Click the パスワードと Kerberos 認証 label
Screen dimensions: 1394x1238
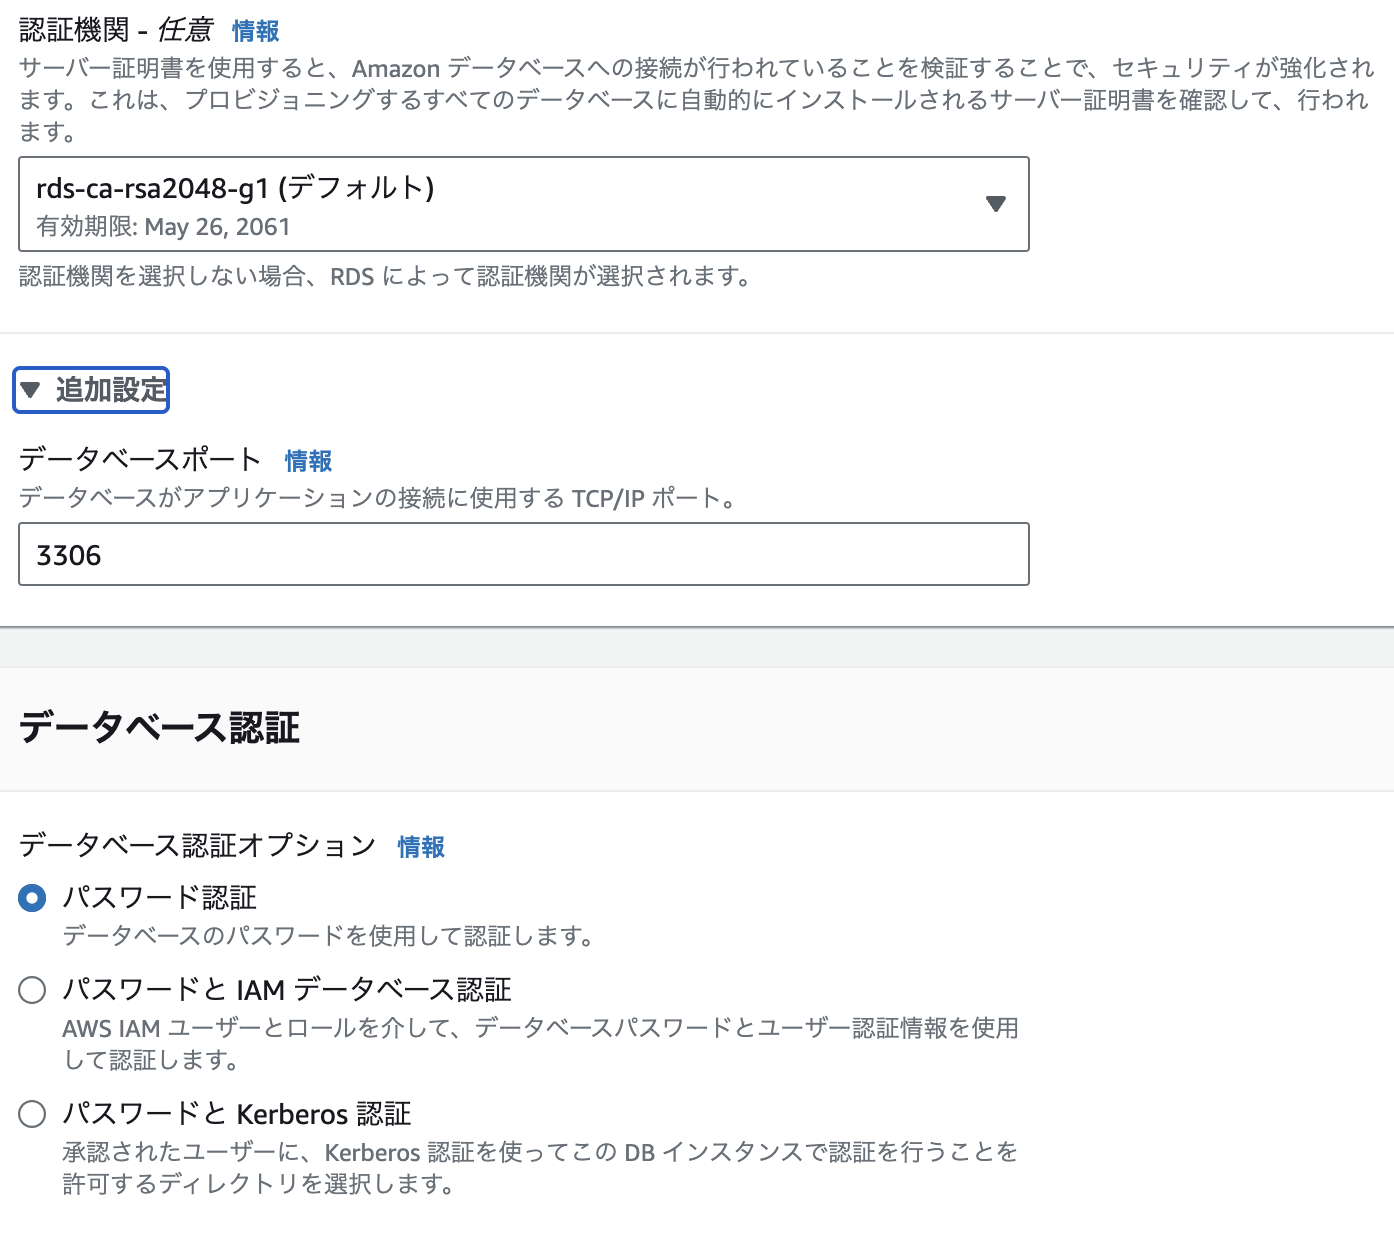(x=237, y=1114)
